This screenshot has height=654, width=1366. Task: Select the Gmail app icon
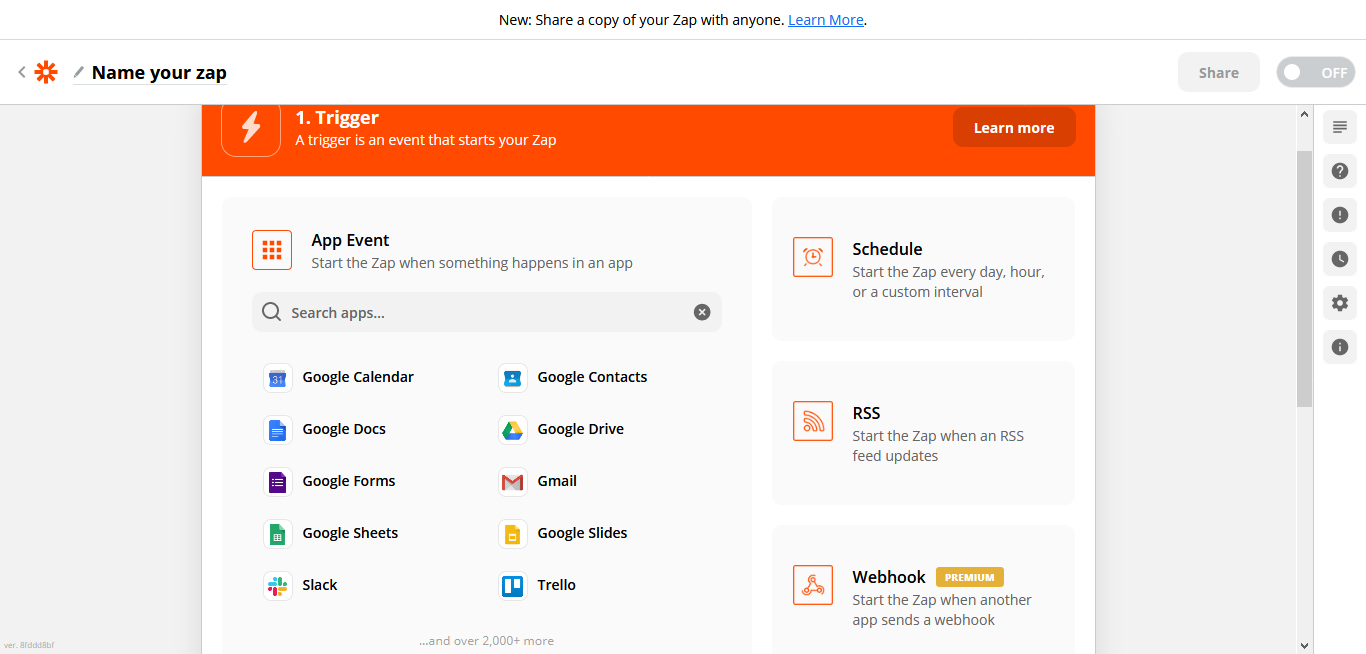[x=512, y=481]
